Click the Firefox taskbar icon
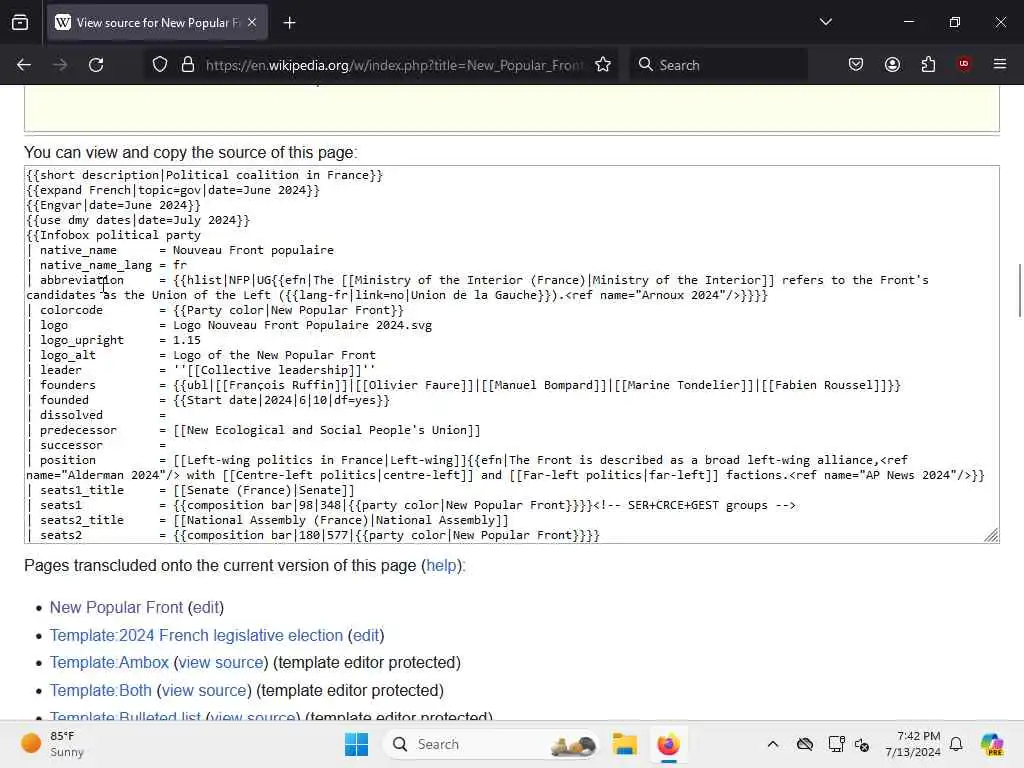1024x768 pixels. click(668, 744)
